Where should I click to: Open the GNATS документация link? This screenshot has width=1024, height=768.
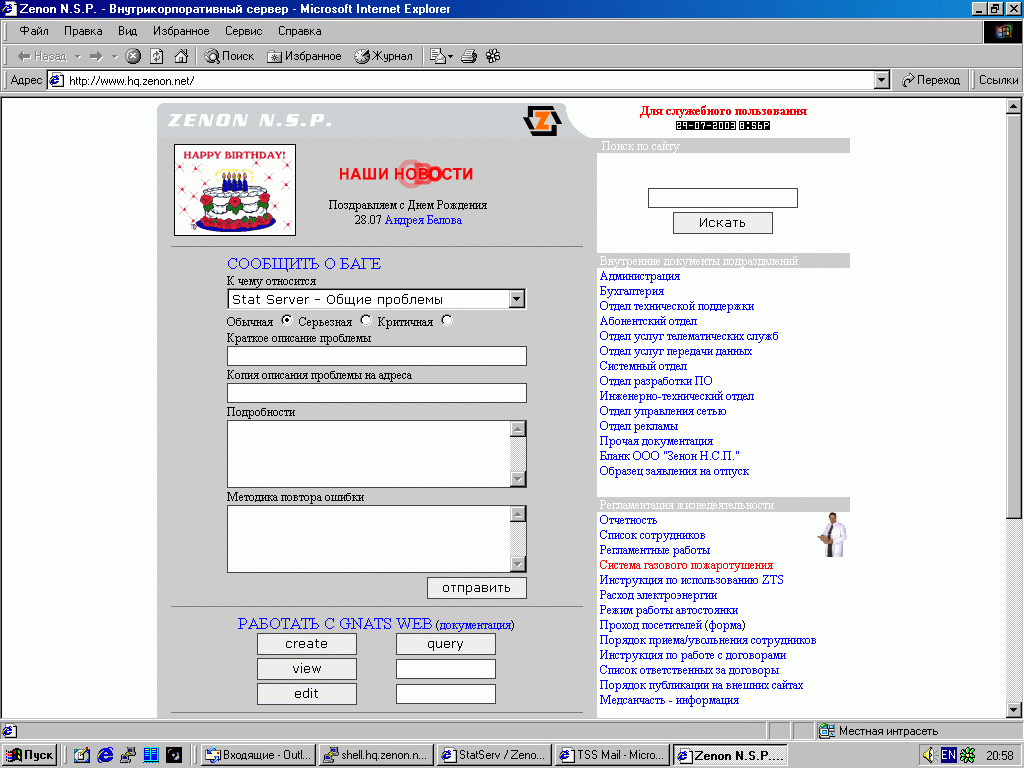475,625
